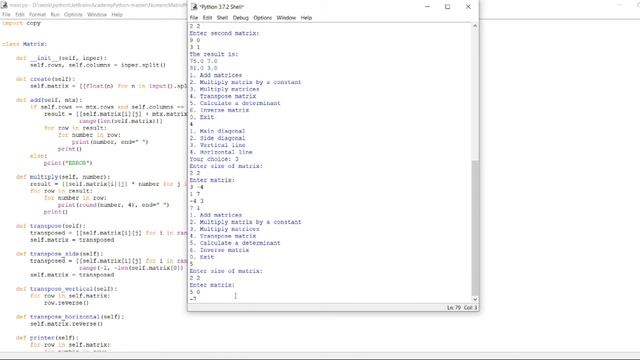Image resolution: width=640 pixels, height=360 pixels.
Task: Click the Python Shell title bar icon
Action: coord(194,7)
